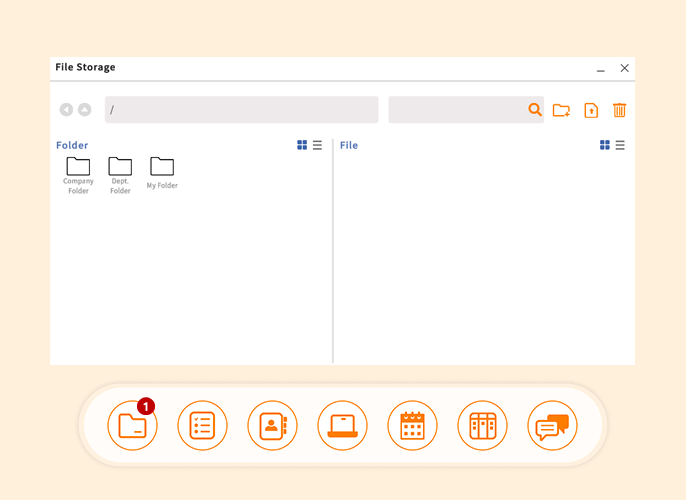Switch File pane to list view
Viewport: 686px width, 500px height.
click(620, 145)
